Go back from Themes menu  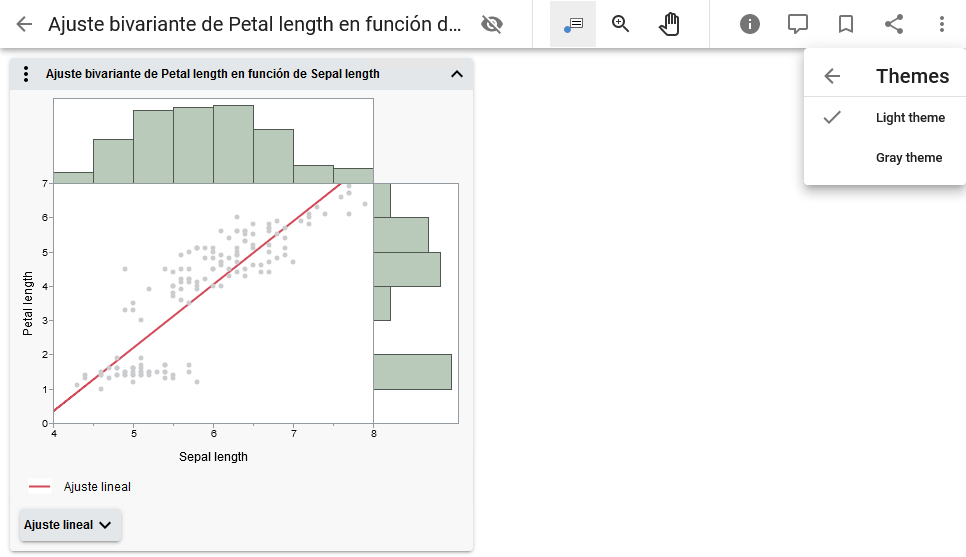(832, 76)
